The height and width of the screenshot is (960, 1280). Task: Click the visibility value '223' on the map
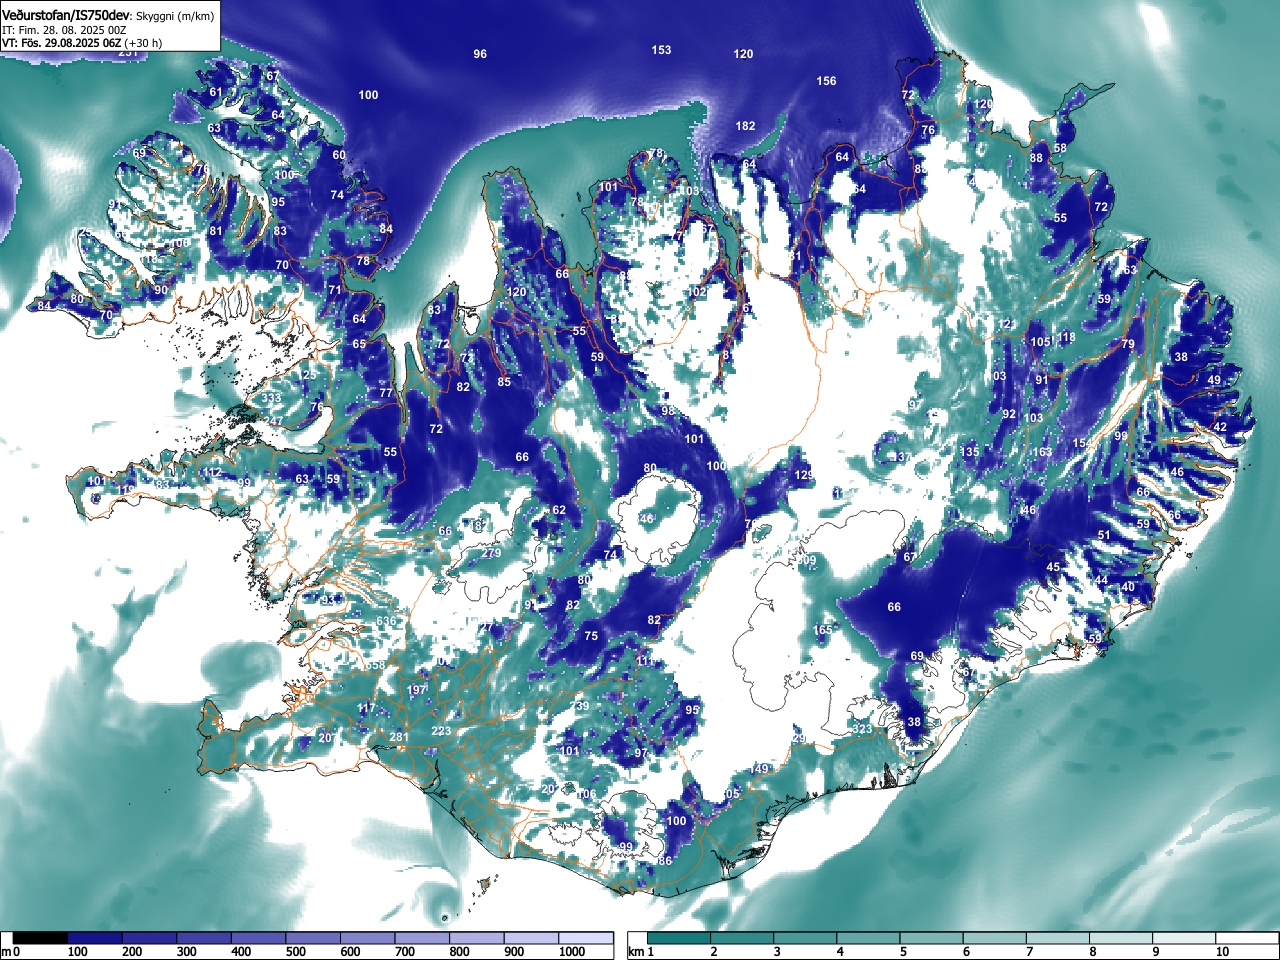(x=441, y=732)
